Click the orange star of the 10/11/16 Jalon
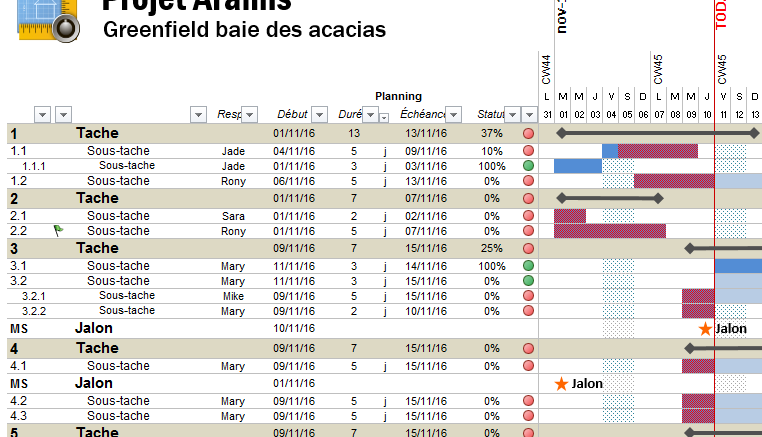762x437 pixels. click(705, 329)
